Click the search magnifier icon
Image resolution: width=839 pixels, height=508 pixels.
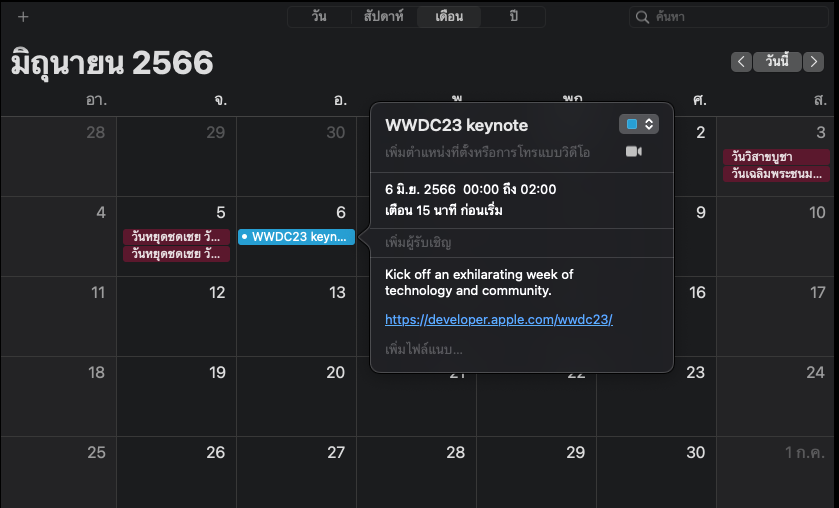click(x=643, y=17)
